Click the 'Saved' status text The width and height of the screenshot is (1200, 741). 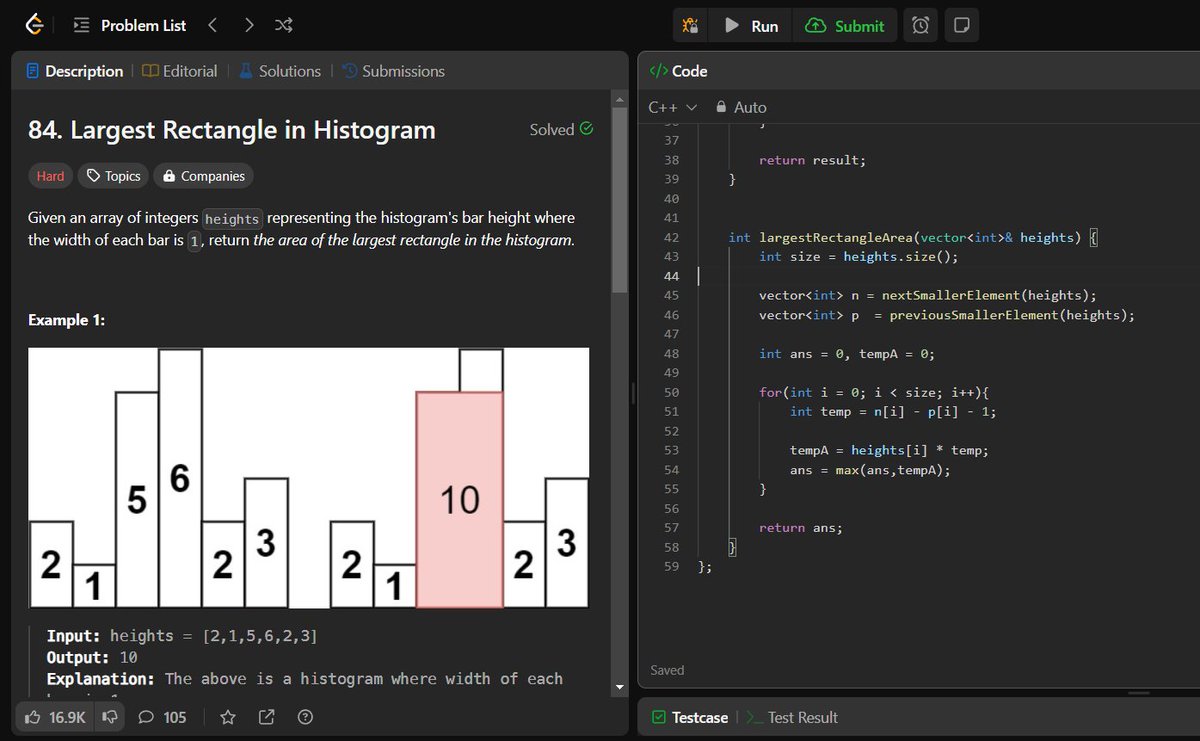point(667,670)
